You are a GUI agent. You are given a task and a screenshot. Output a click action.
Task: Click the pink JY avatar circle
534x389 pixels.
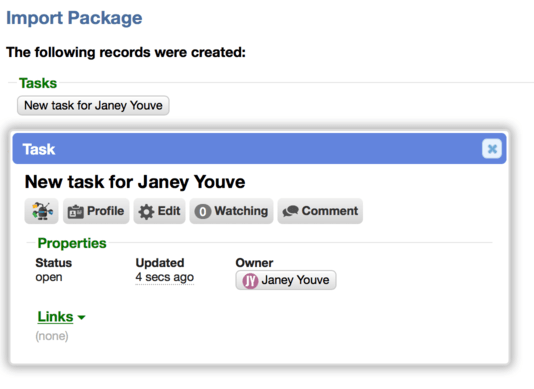250,281
